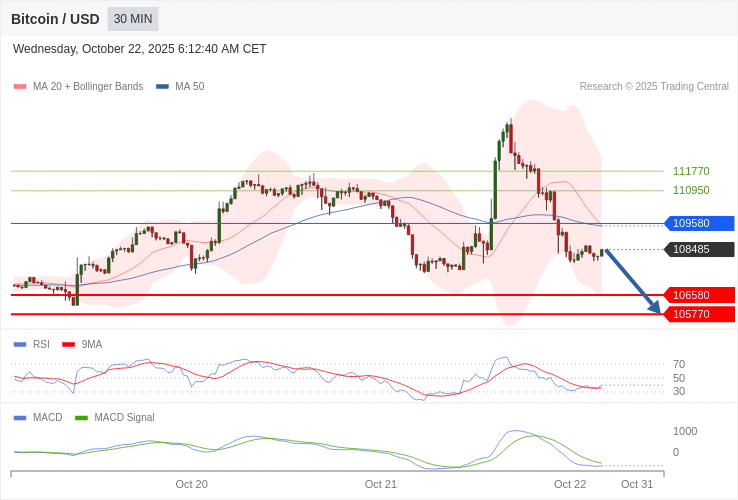Viewport: 738px width, 500px height.
Task: Click the Oct 20 date axis label
Action: coord(192,484)
